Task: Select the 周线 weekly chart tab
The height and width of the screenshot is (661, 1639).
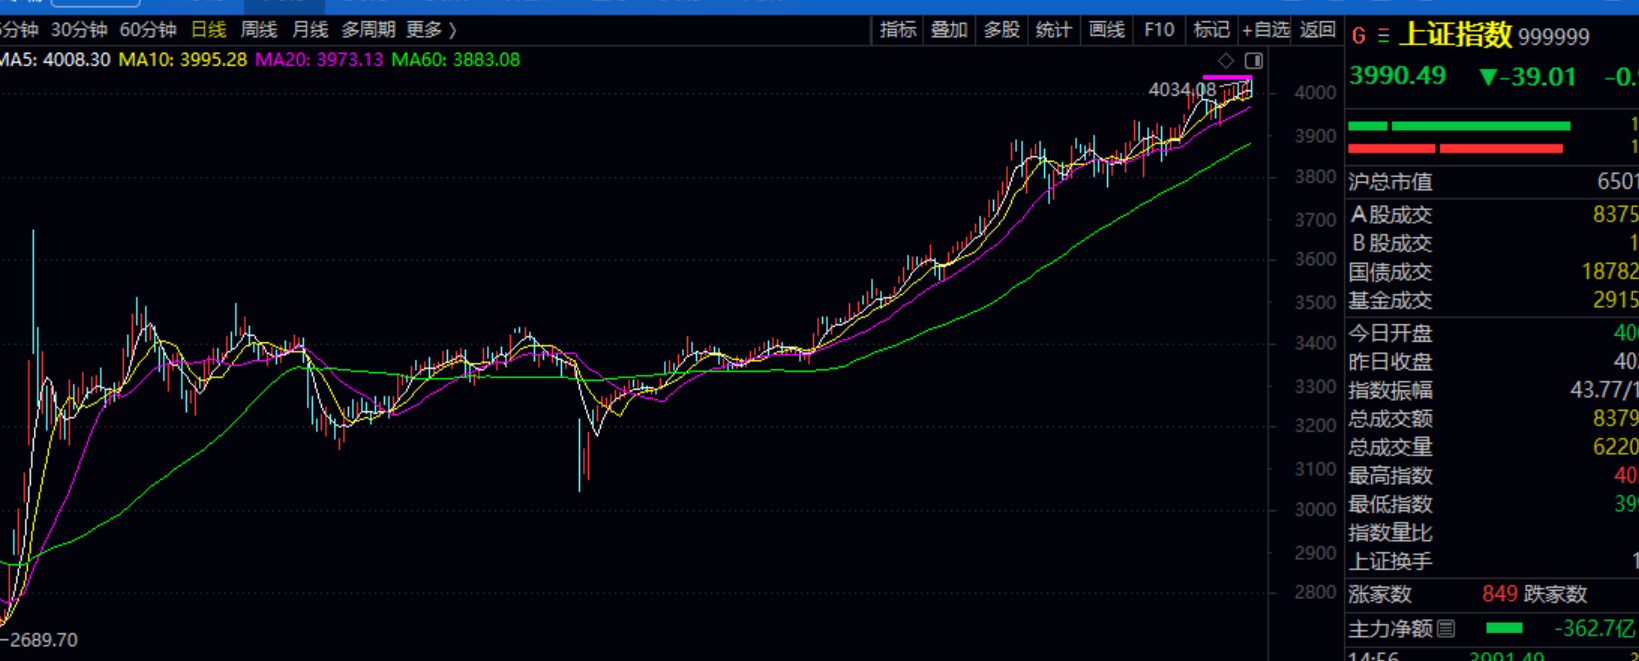Action: (x=259, y=30)
